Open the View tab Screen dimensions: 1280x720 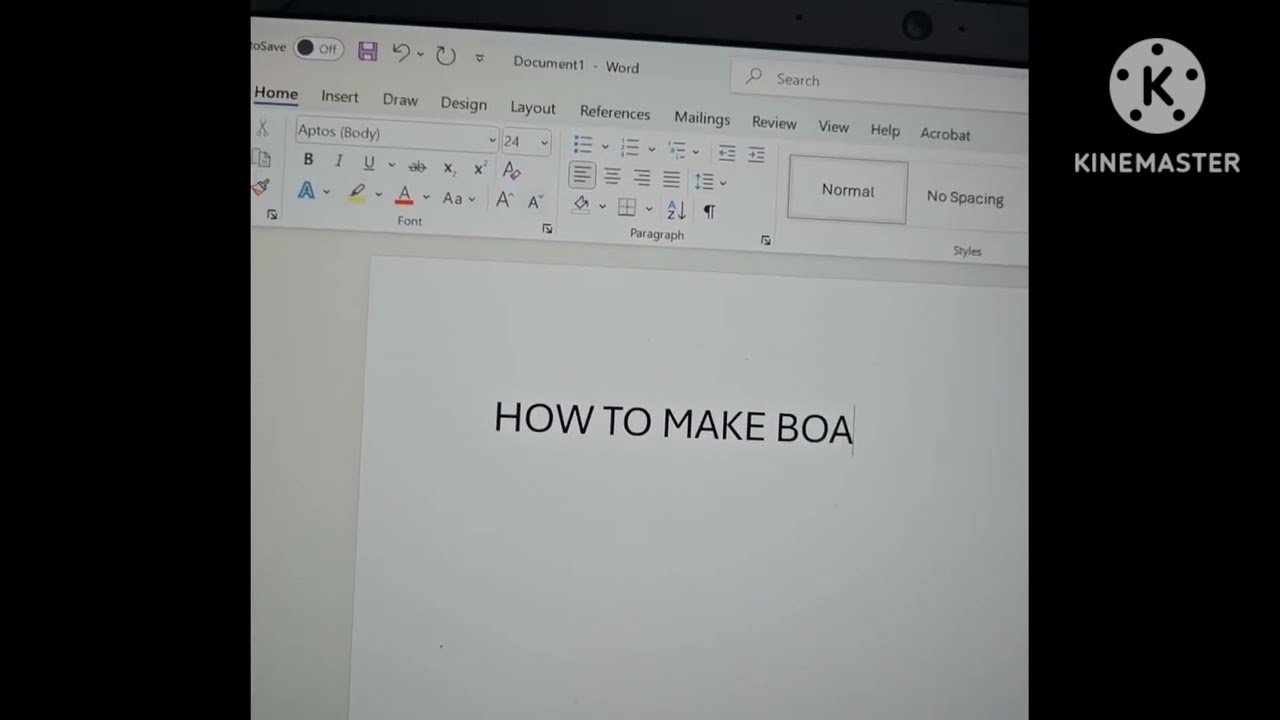[833, 126]
